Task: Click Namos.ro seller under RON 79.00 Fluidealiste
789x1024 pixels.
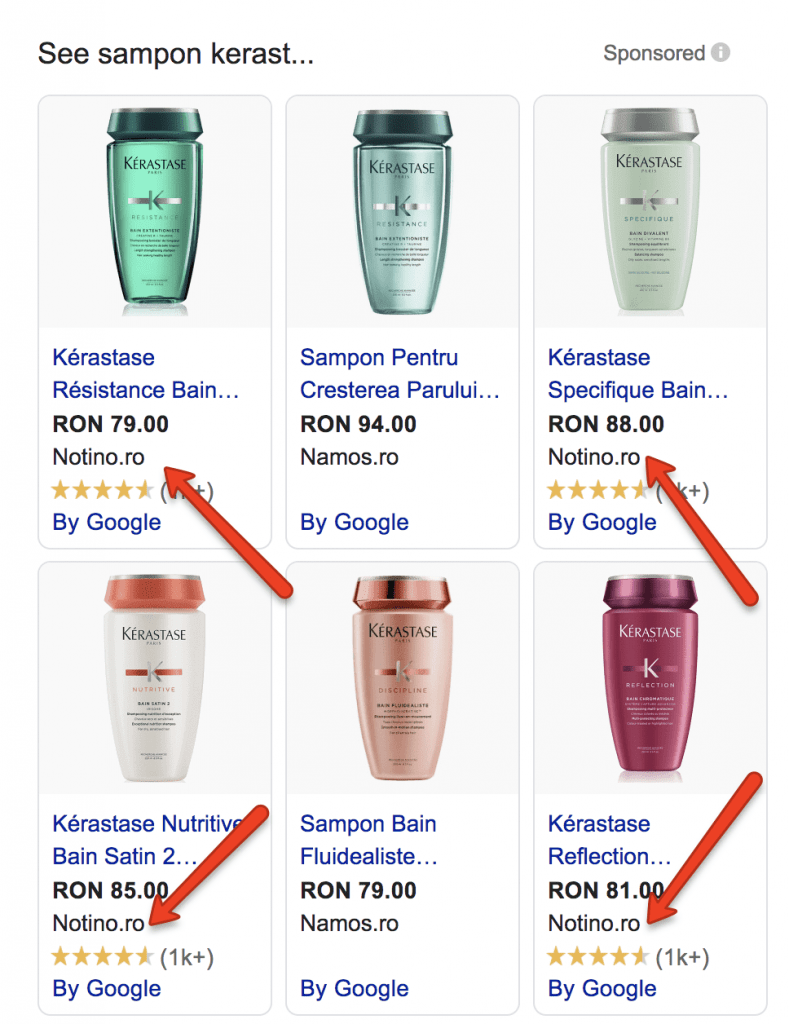Action: coord(349,923)
